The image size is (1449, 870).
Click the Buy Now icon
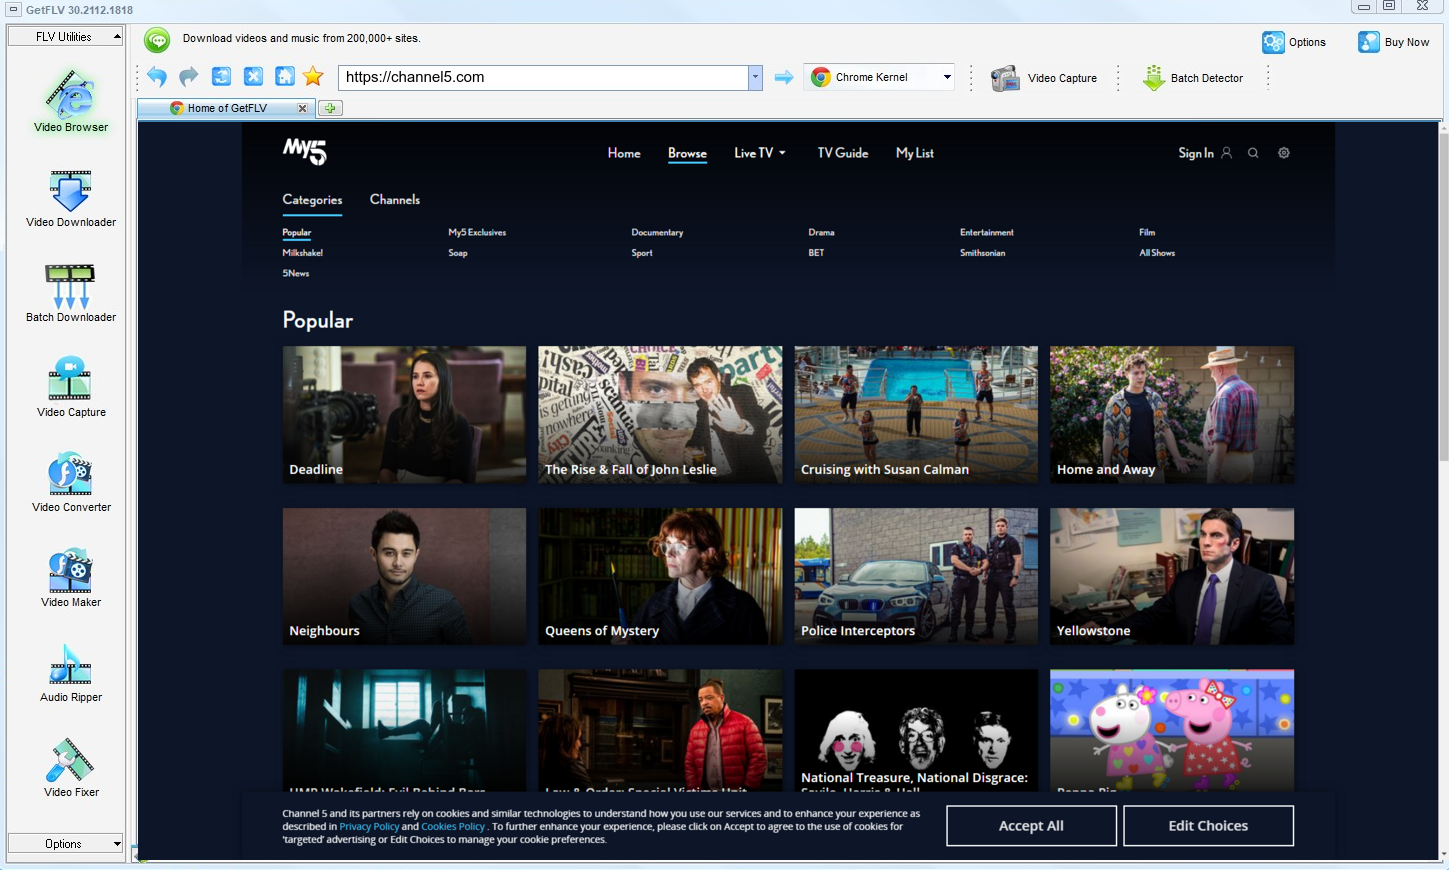(1369, 42)
